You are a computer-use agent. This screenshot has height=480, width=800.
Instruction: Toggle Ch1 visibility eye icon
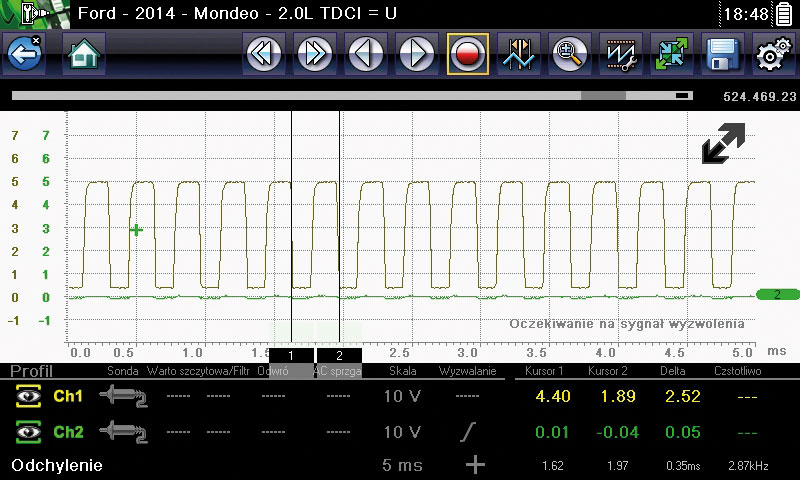point(26,397)
